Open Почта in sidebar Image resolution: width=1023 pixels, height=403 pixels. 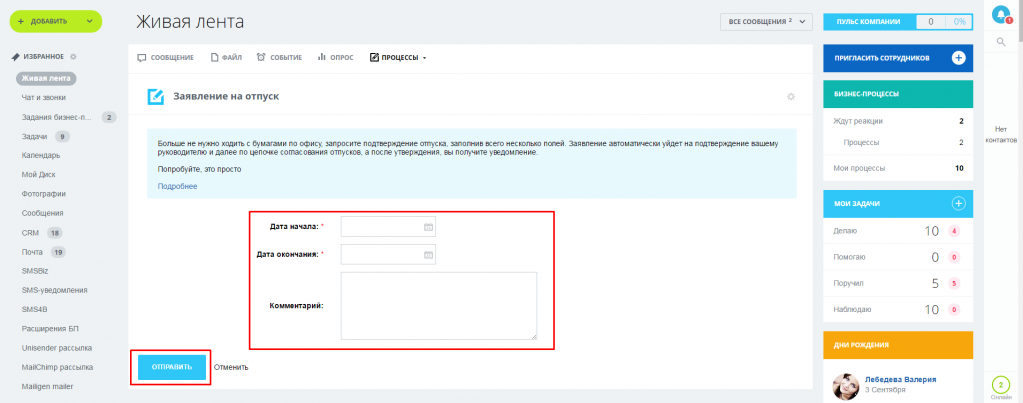32,252
